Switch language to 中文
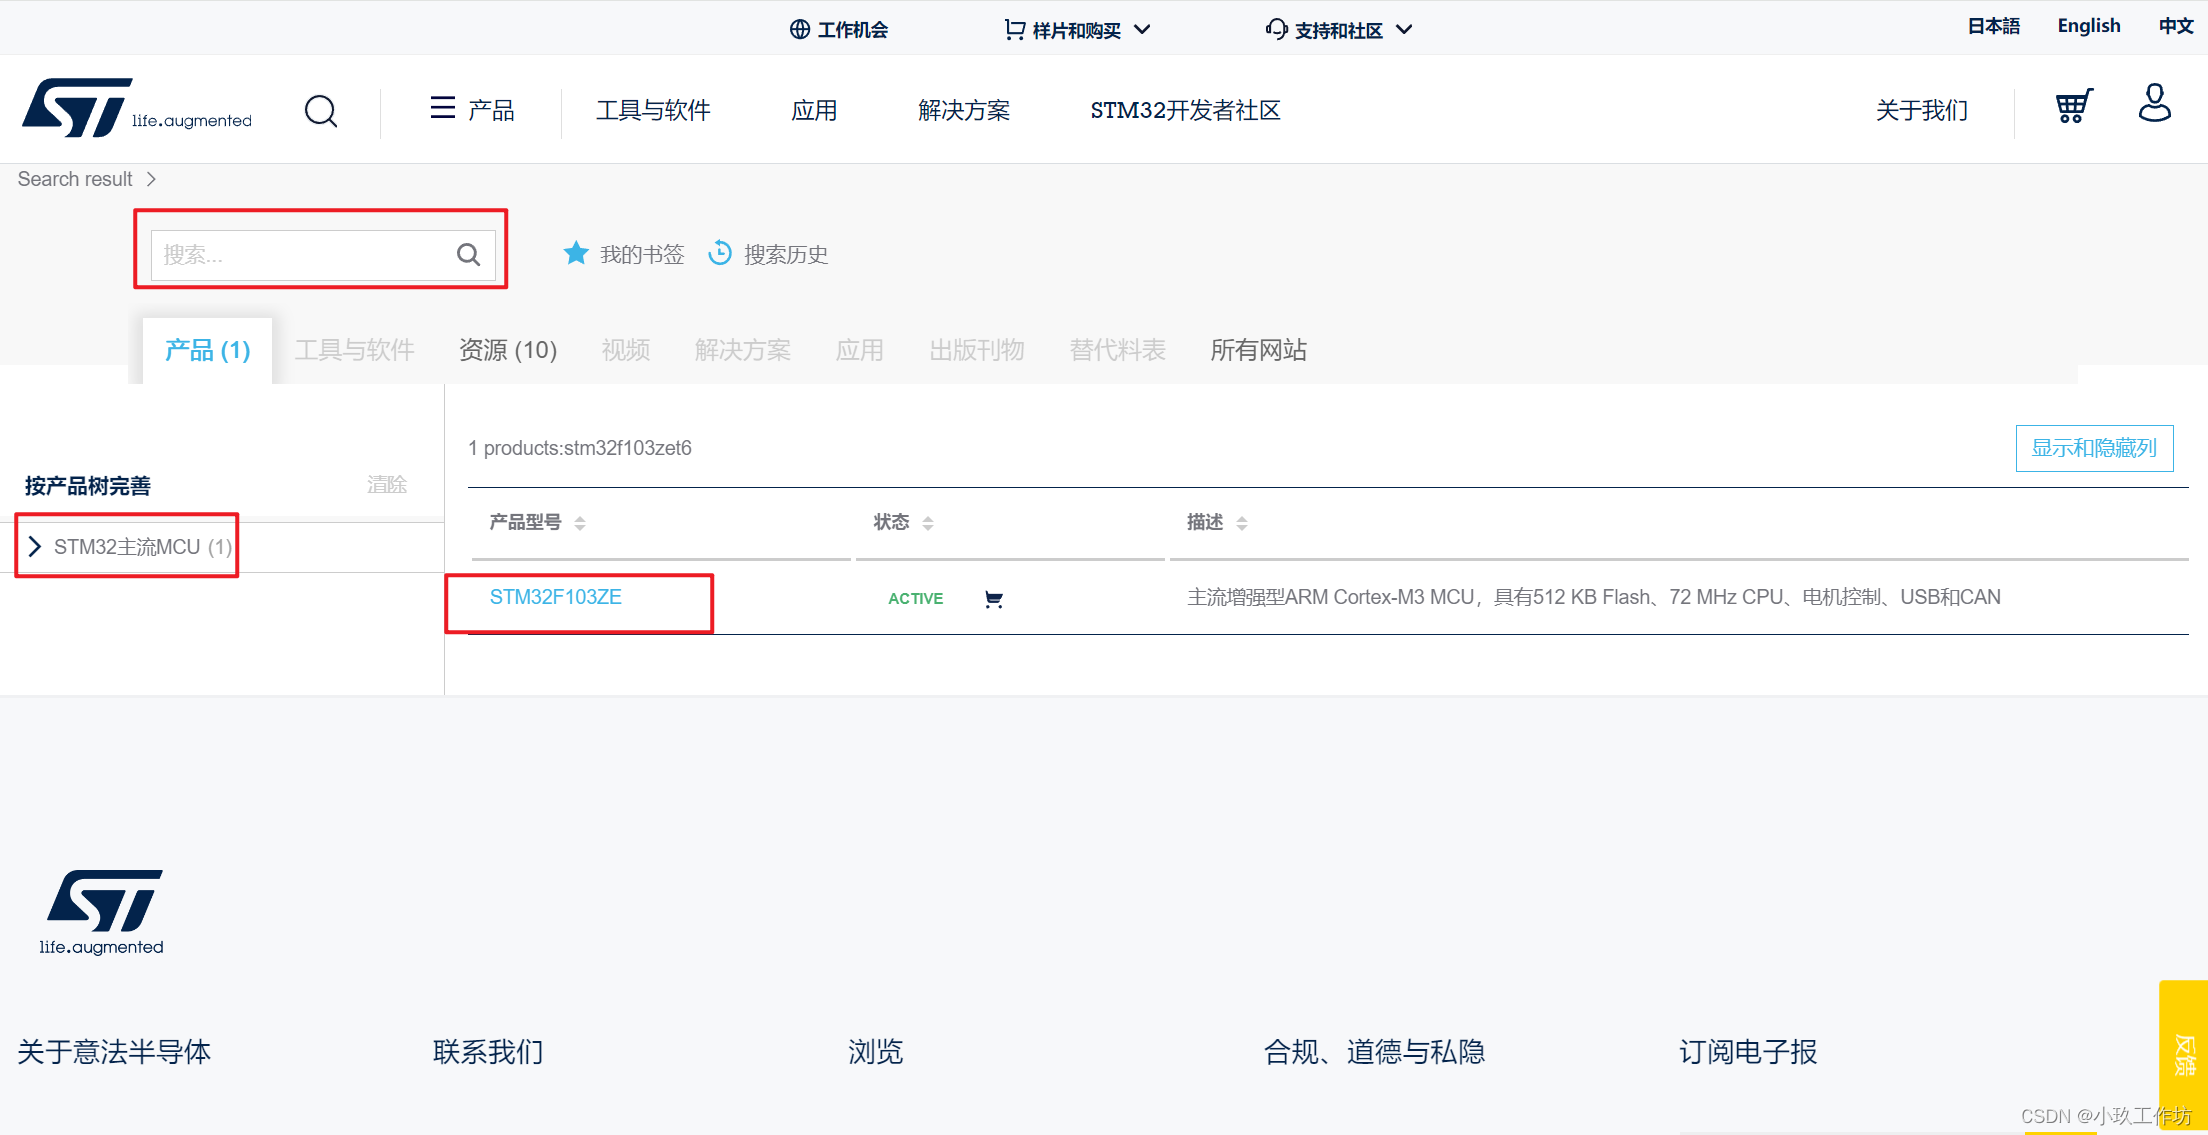 [2175, 26]
